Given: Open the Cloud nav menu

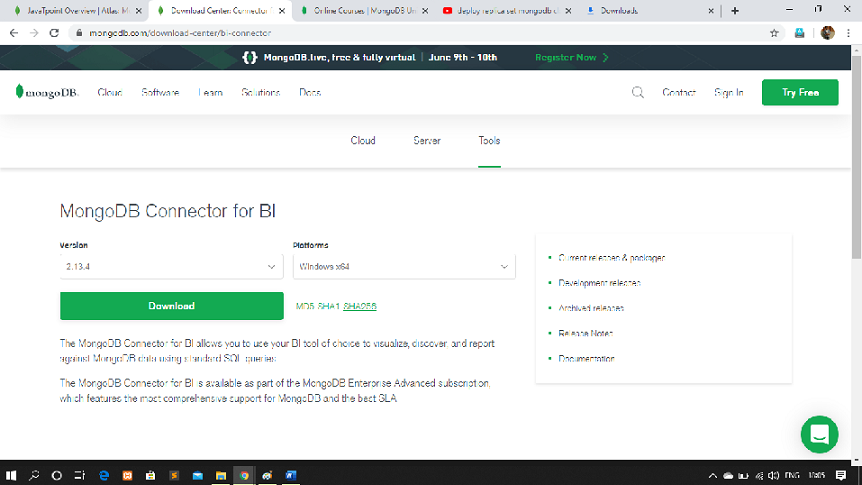Looking at the screenshot, I should (x=110, y=92).
